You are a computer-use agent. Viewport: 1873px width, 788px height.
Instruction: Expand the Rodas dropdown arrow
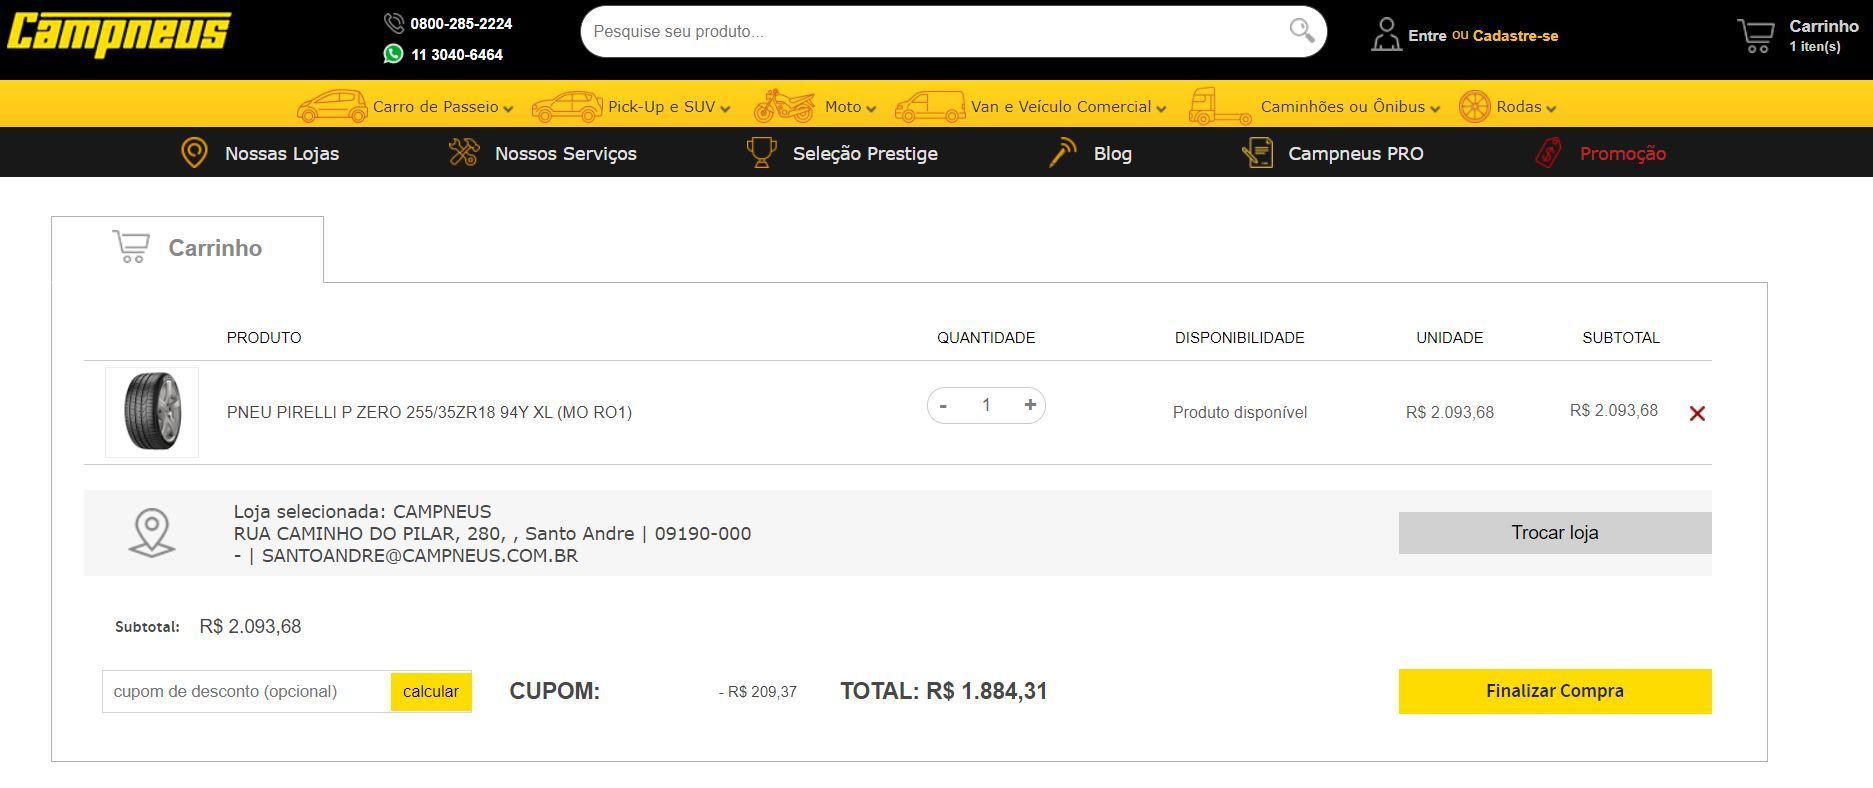[1551, 108]
